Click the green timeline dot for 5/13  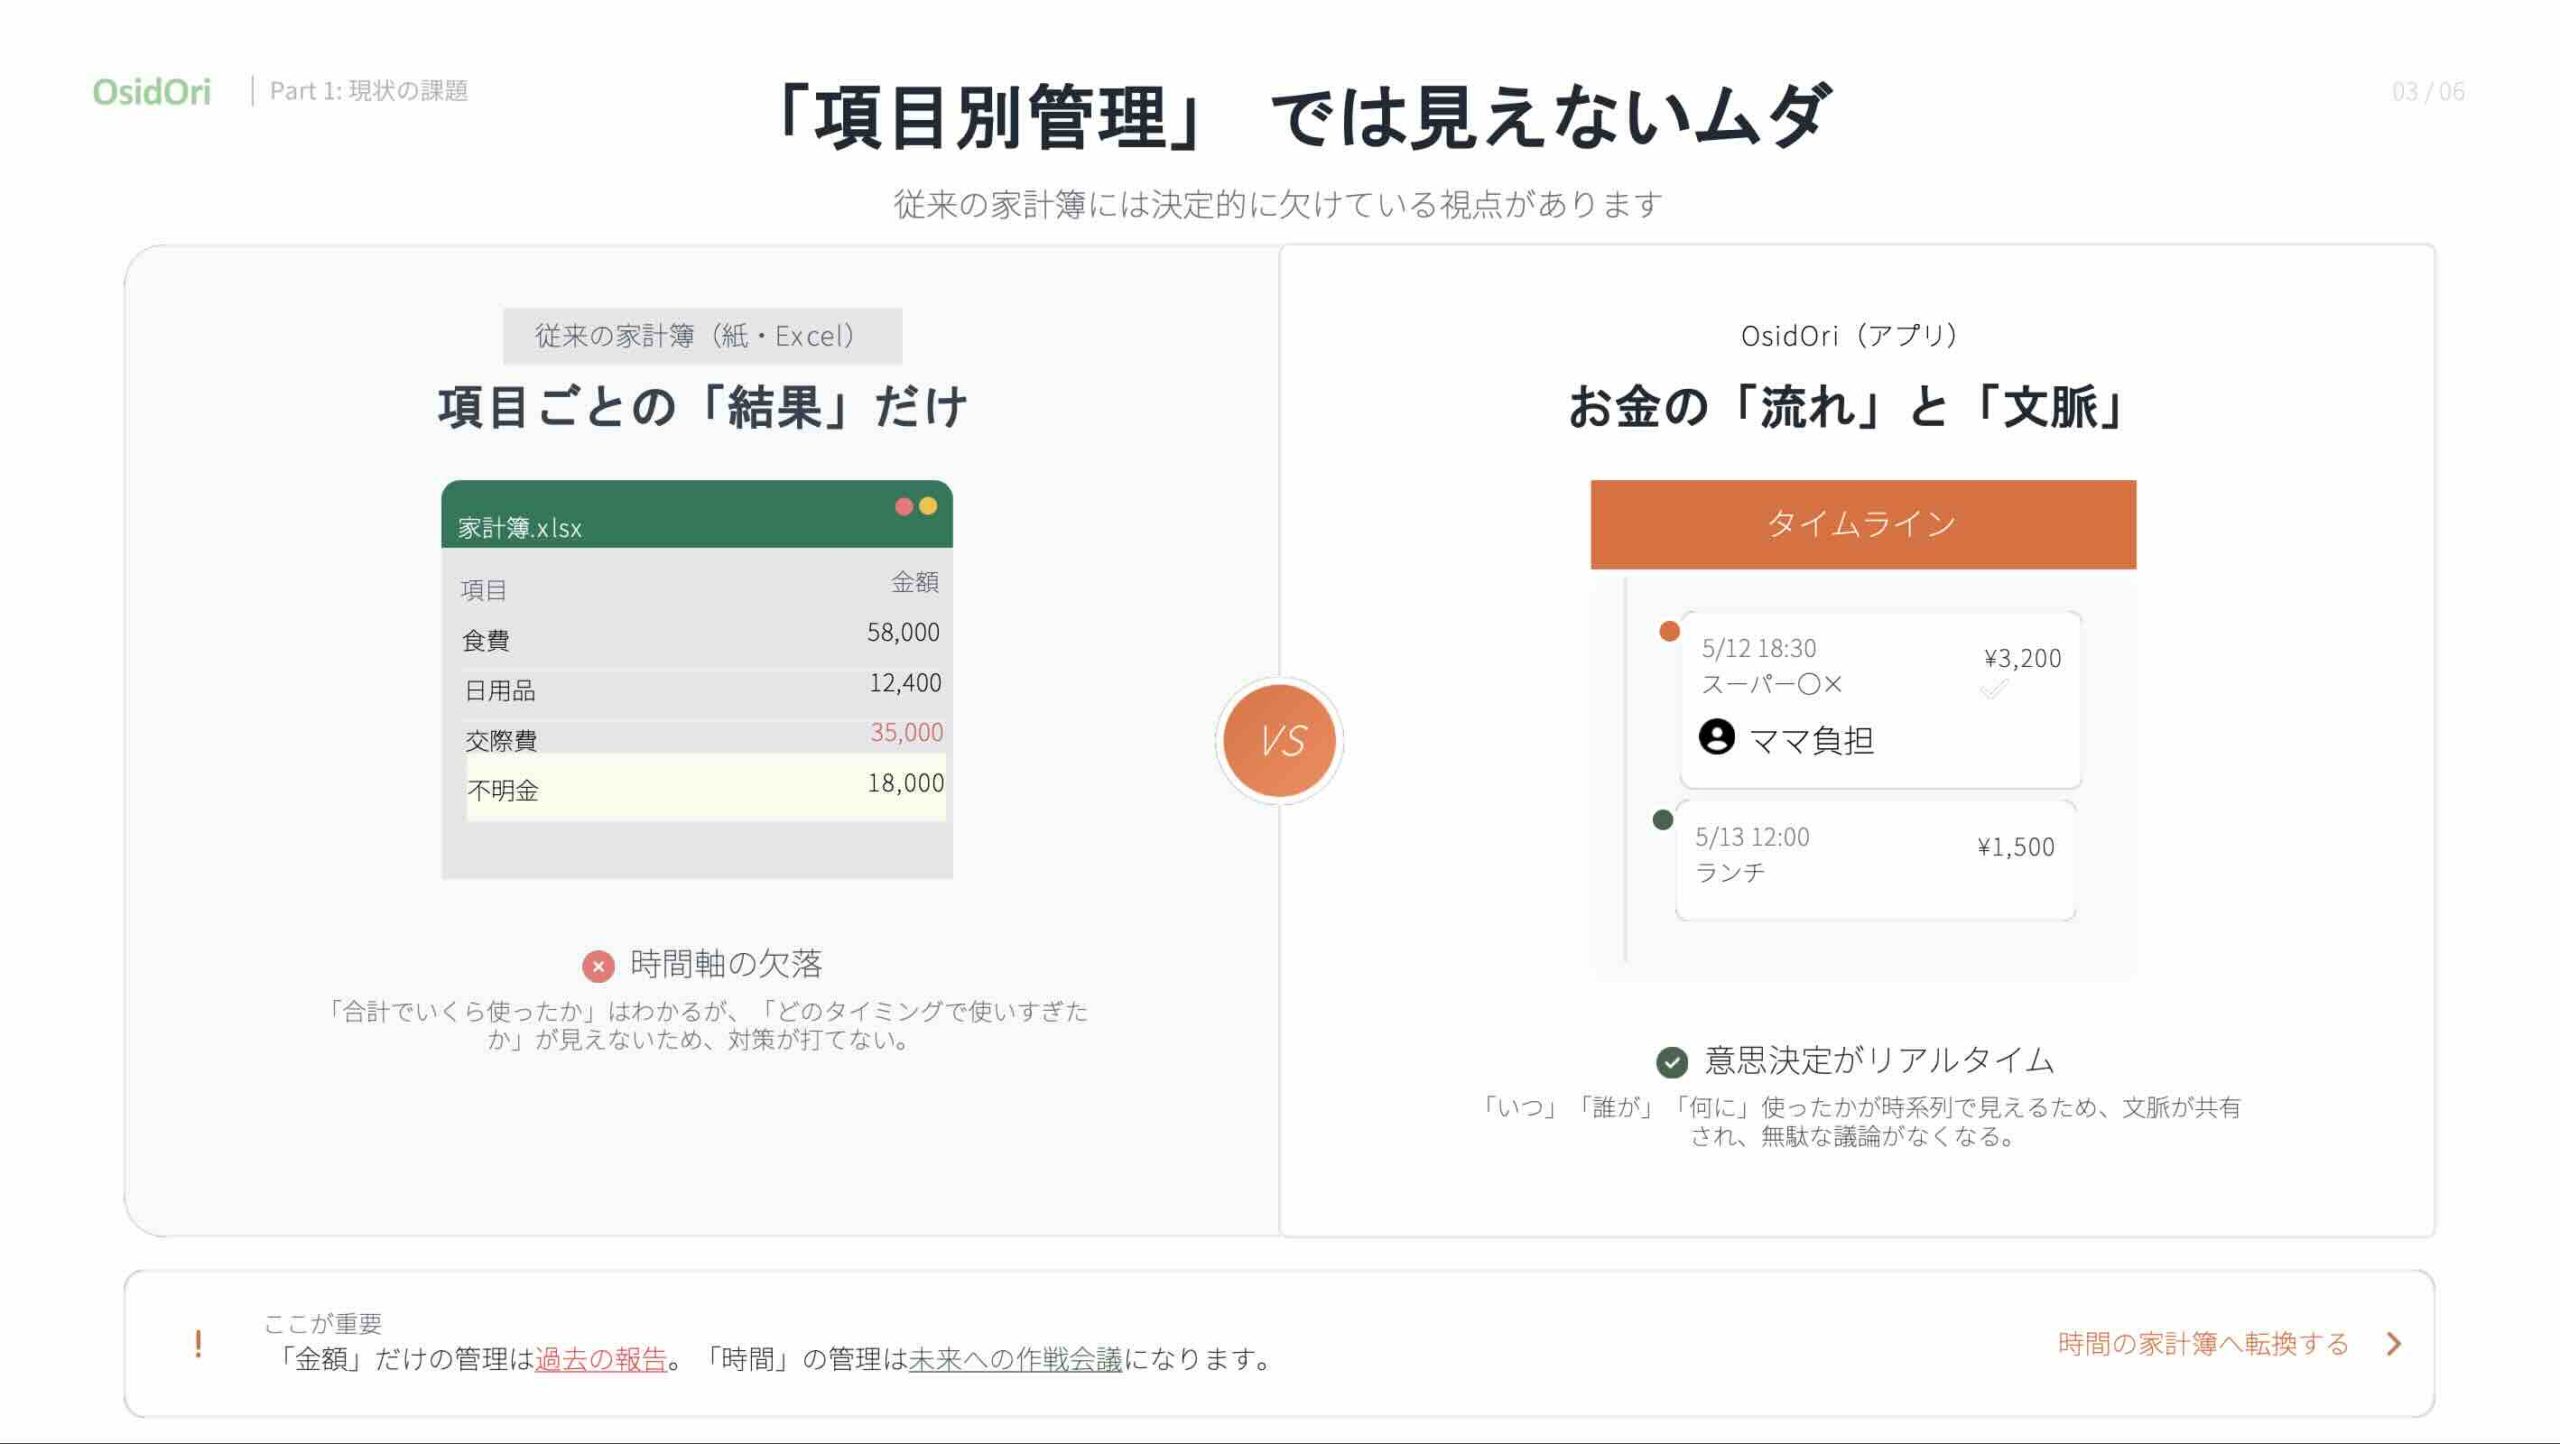click(x=1662, y=820)
